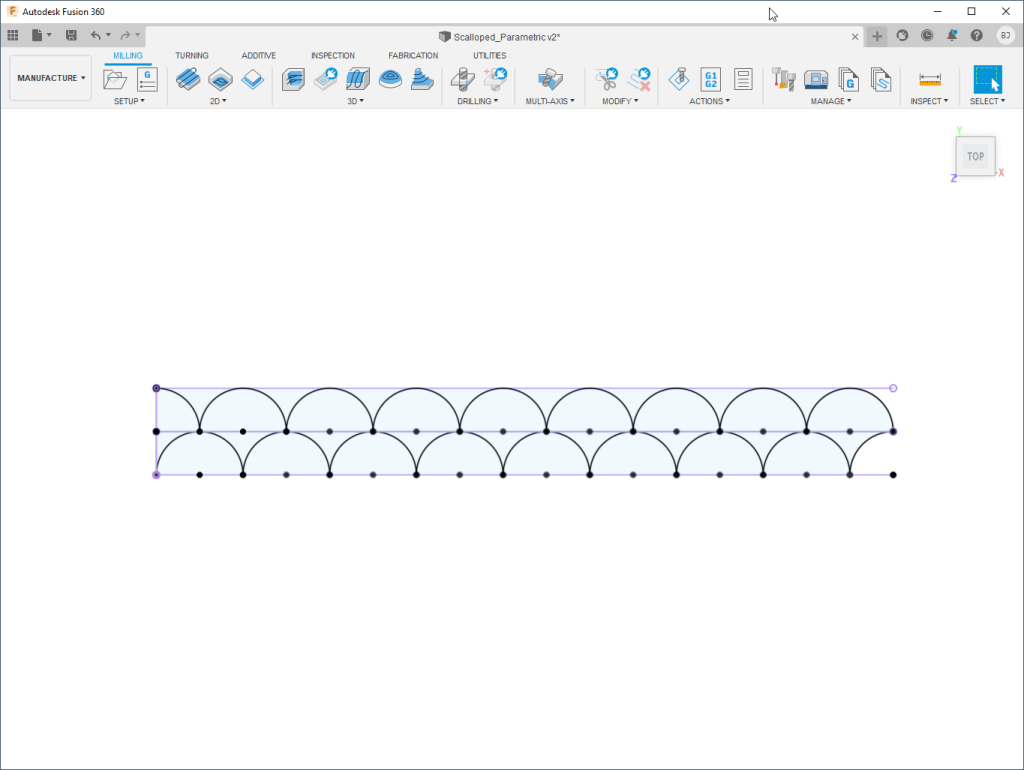Switch to the FABRICATION tab
Viewport: 1024px width, 770px height.
pos(413,56)
